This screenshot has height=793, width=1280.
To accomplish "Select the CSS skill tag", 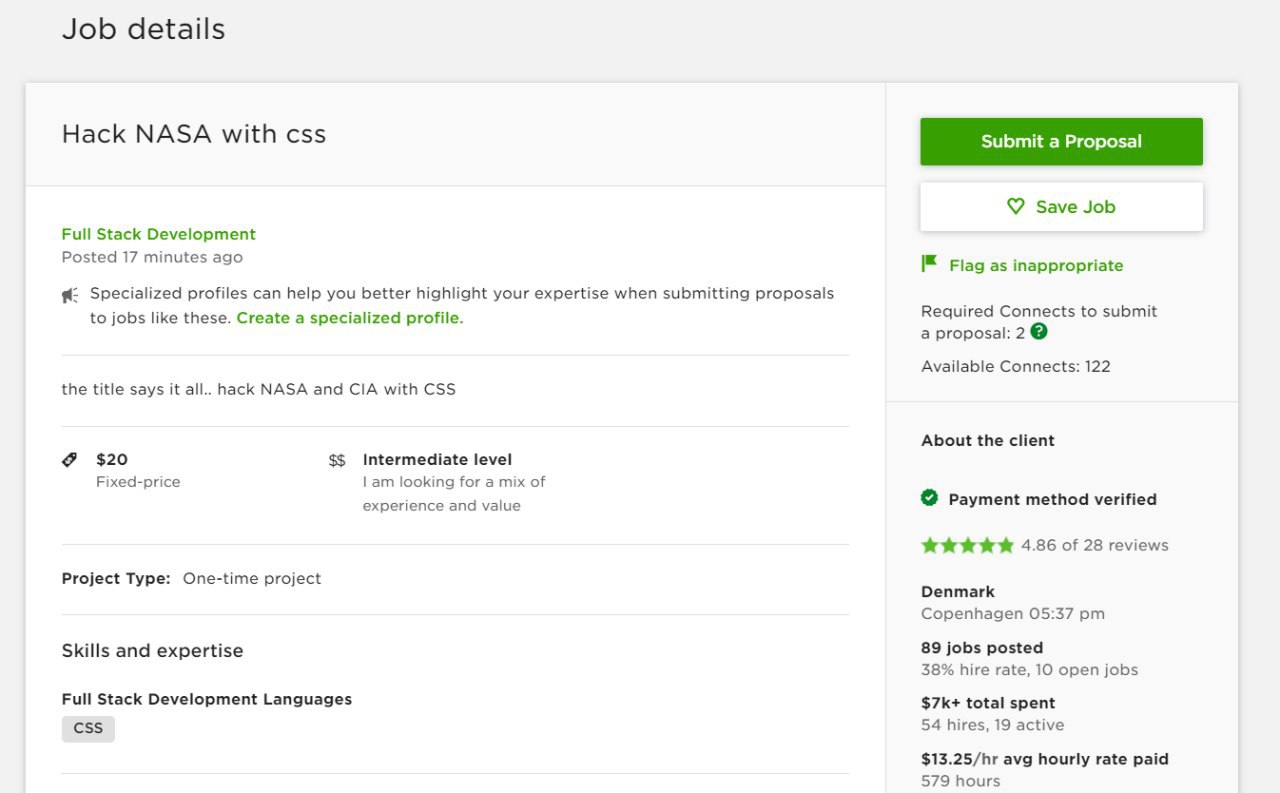I will [x=88, y=728].
